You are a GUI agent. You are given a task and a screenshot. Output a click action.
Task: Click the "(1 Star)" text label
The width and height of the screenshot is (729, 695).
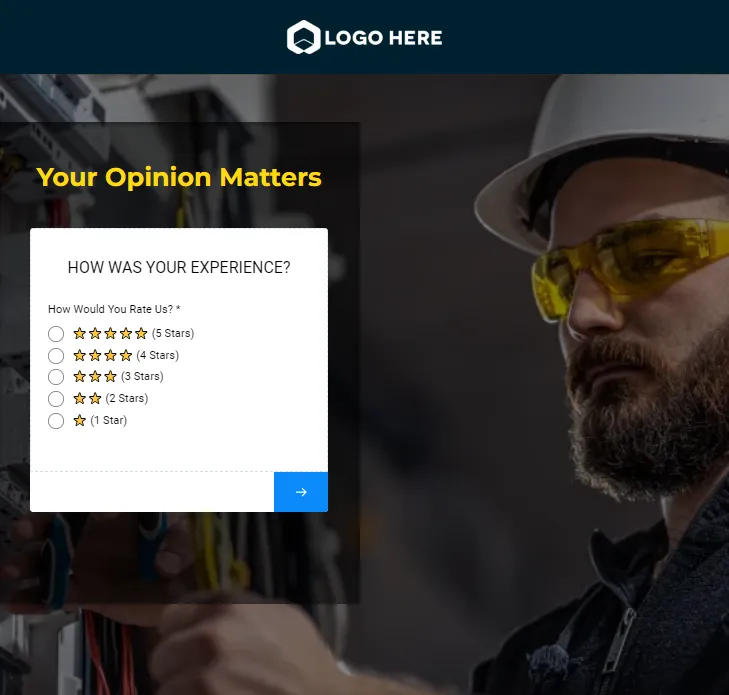[109, 420]
